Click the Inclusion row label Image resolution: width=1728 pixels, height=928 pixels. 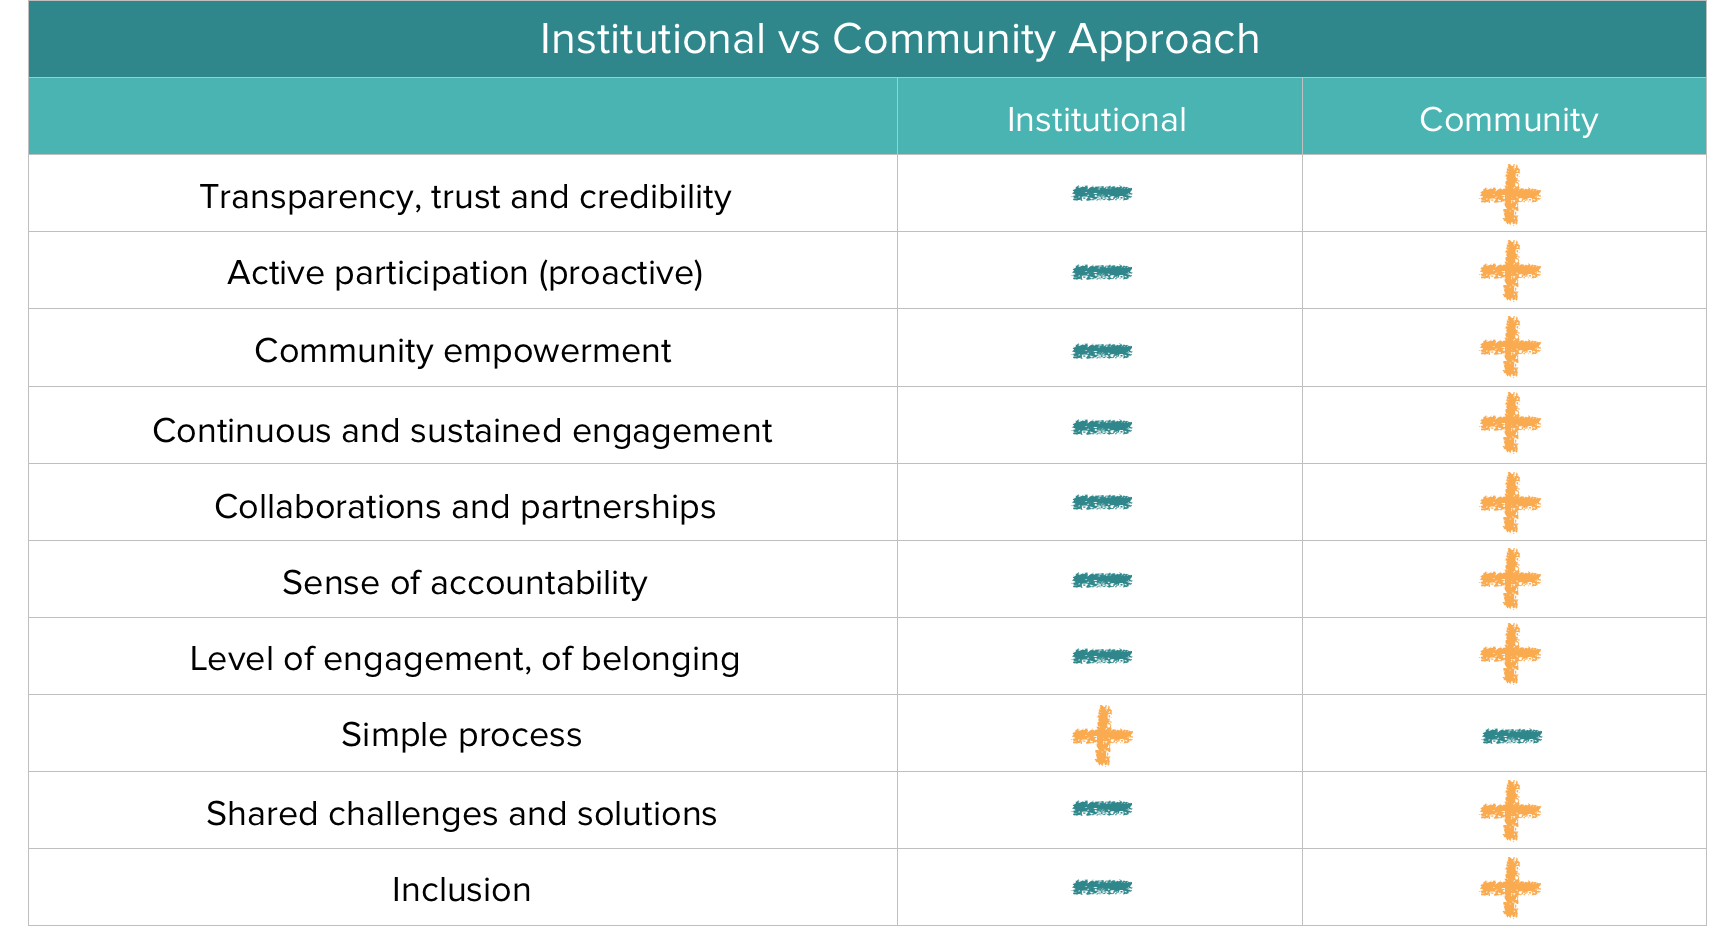click(461, 890)
